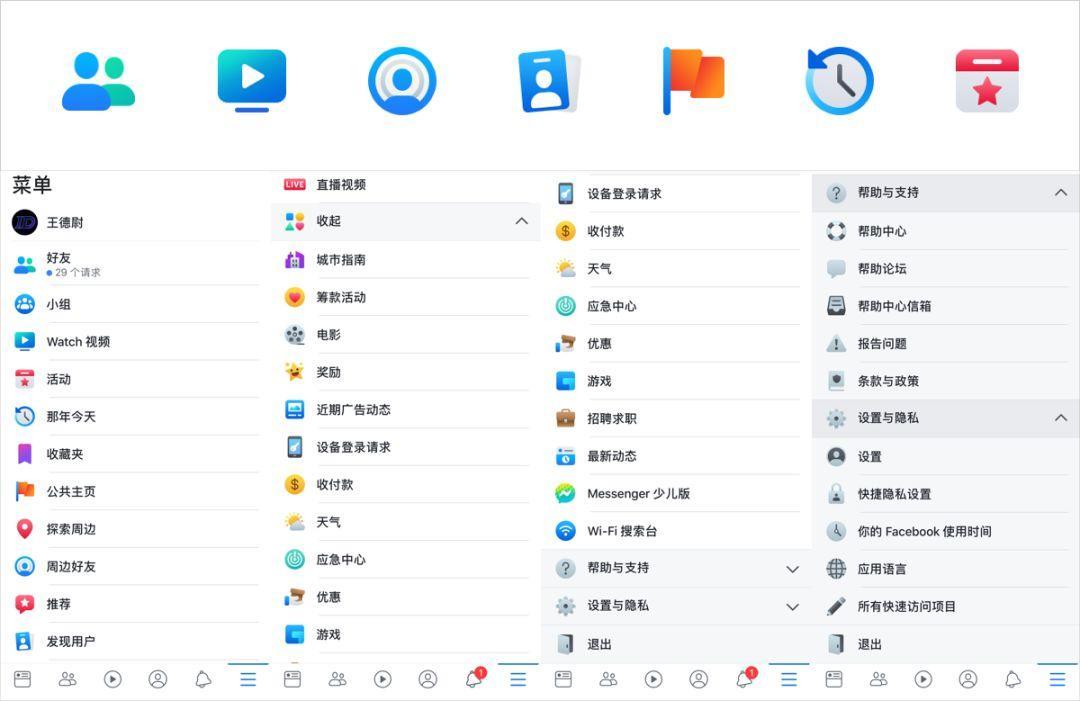Open 王德尉 profile entry
The width and height of the screenshot is (1080, 701).
coord(64,223)
